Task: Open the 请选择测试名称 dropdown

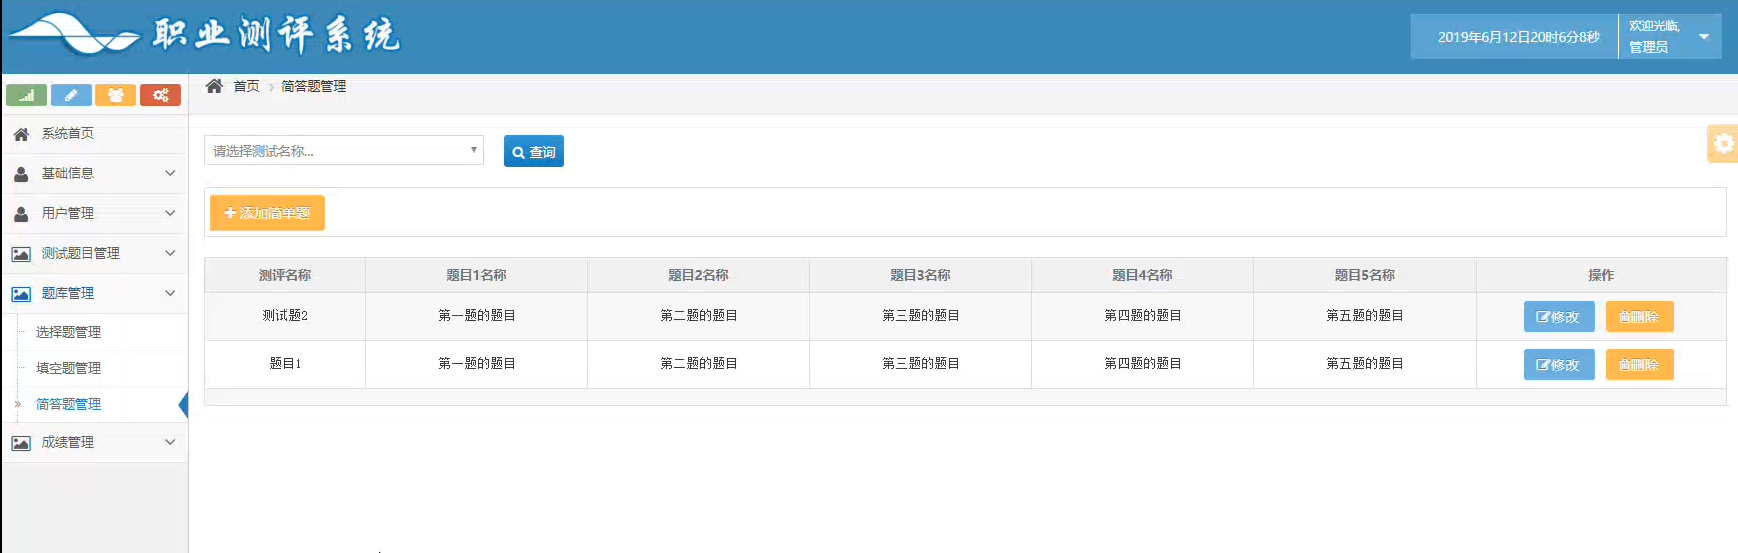Action: click(344, 151)
